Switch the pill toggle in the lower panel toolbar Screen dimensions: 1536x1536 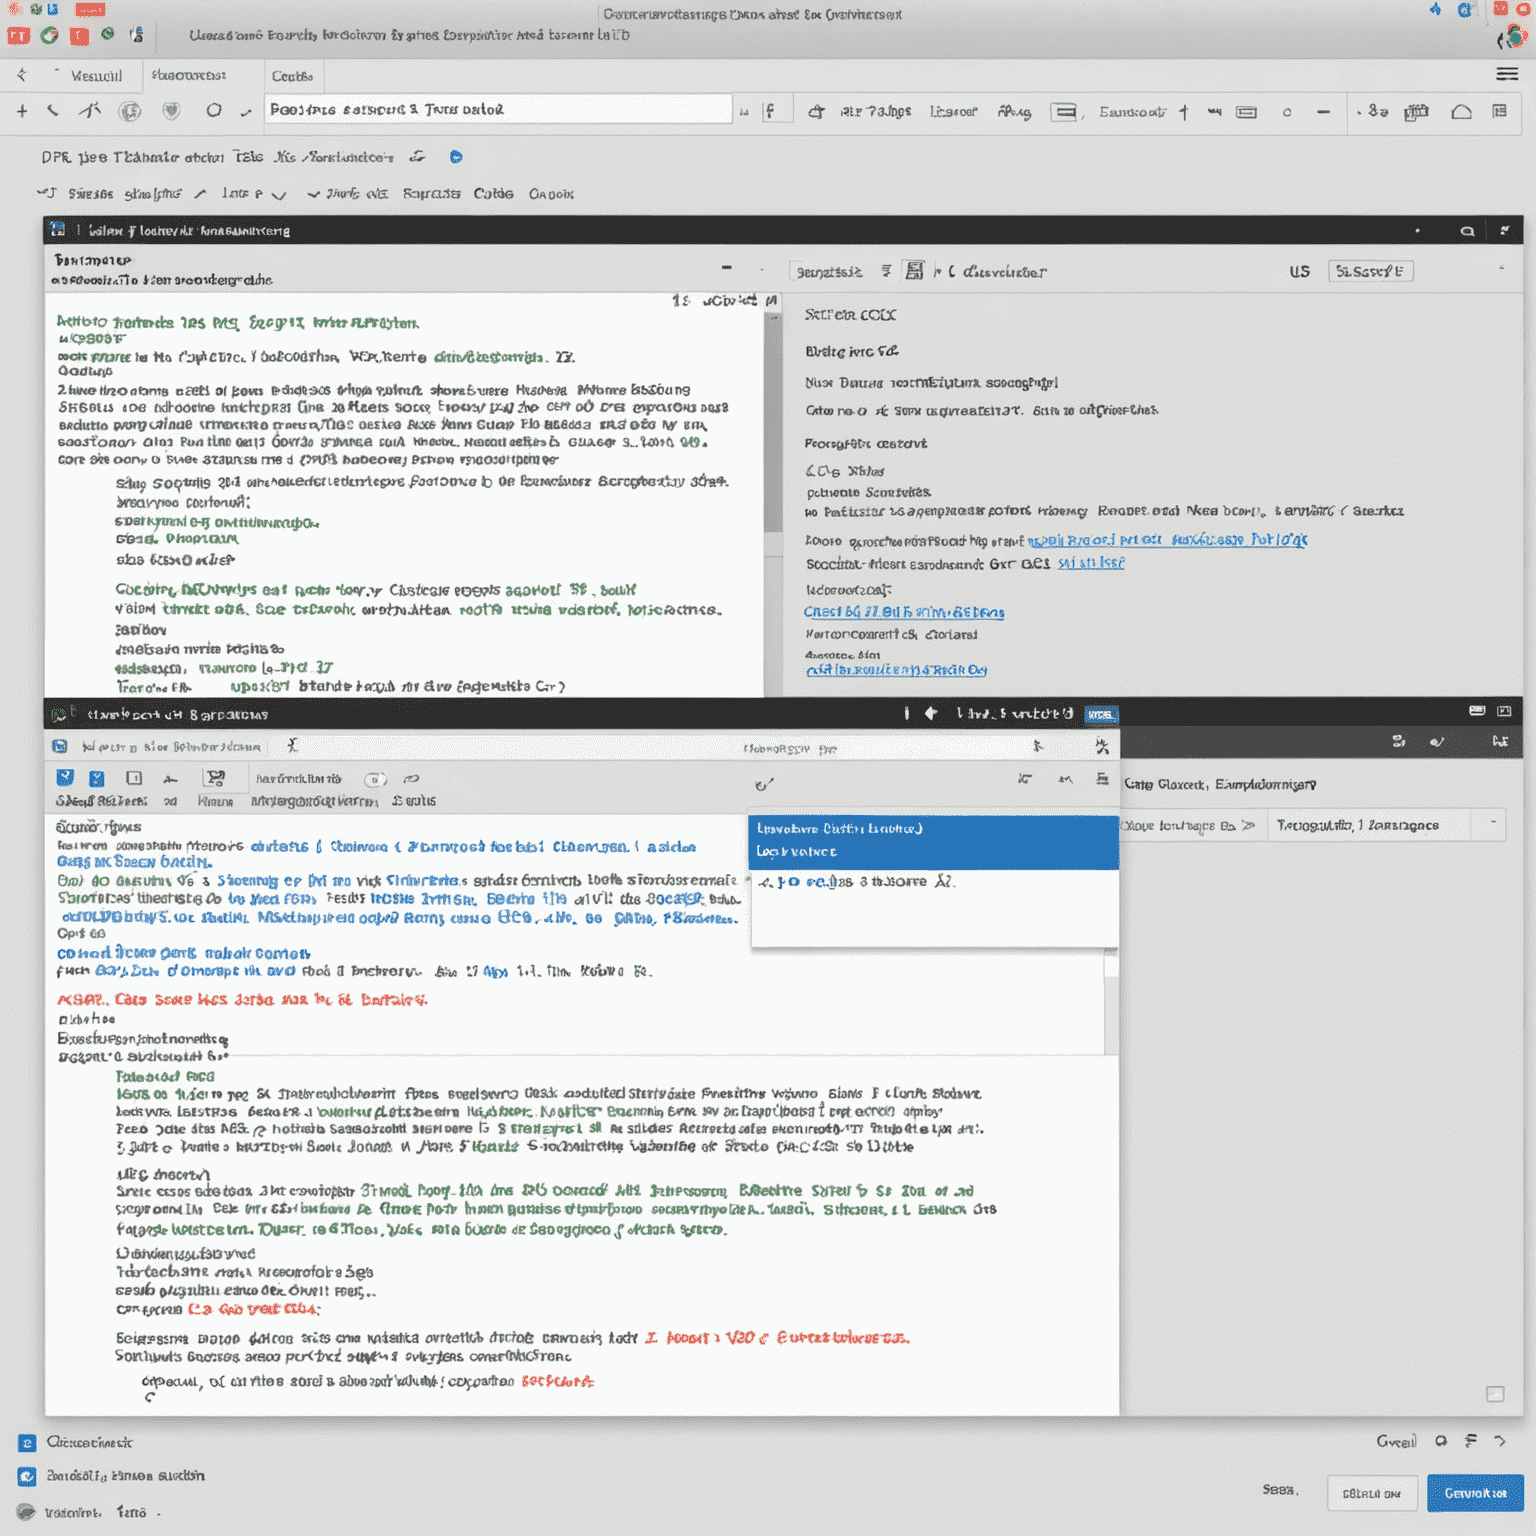pyautogui.click(x=375, y=779)
